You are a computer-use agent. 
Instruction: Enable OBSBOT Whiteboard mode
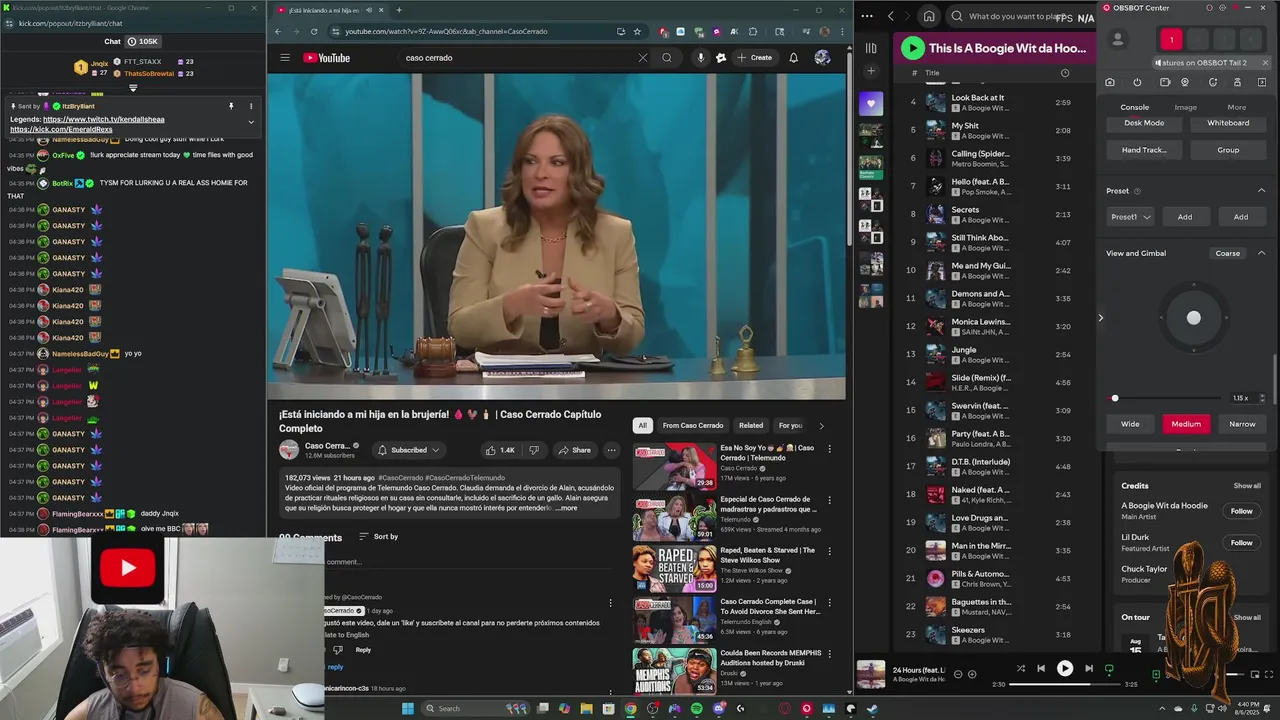1228,123
